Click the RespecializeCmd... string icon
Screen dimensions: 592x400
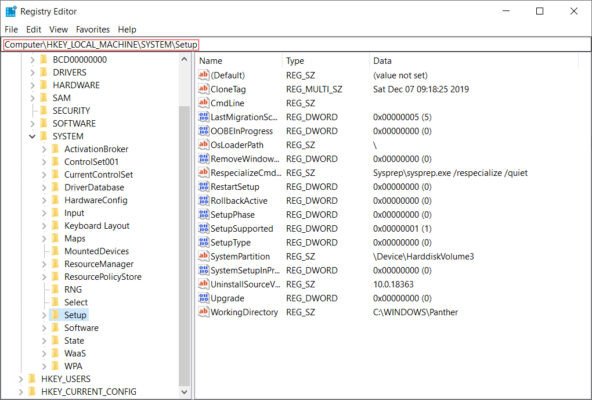pos(204,173)
